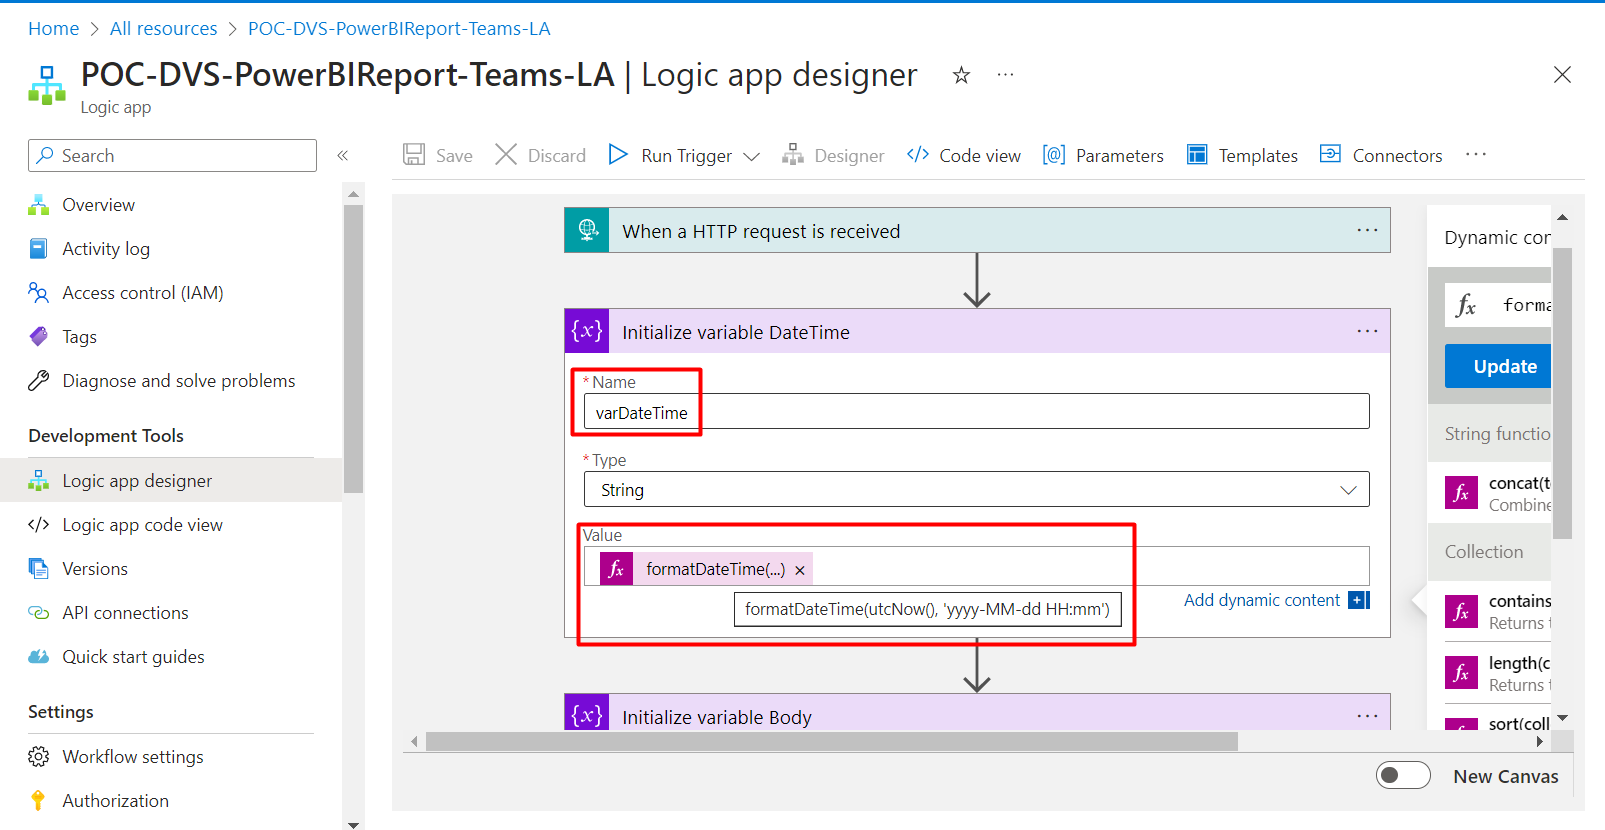Click Initialize variable DateTime step icon

587,331
